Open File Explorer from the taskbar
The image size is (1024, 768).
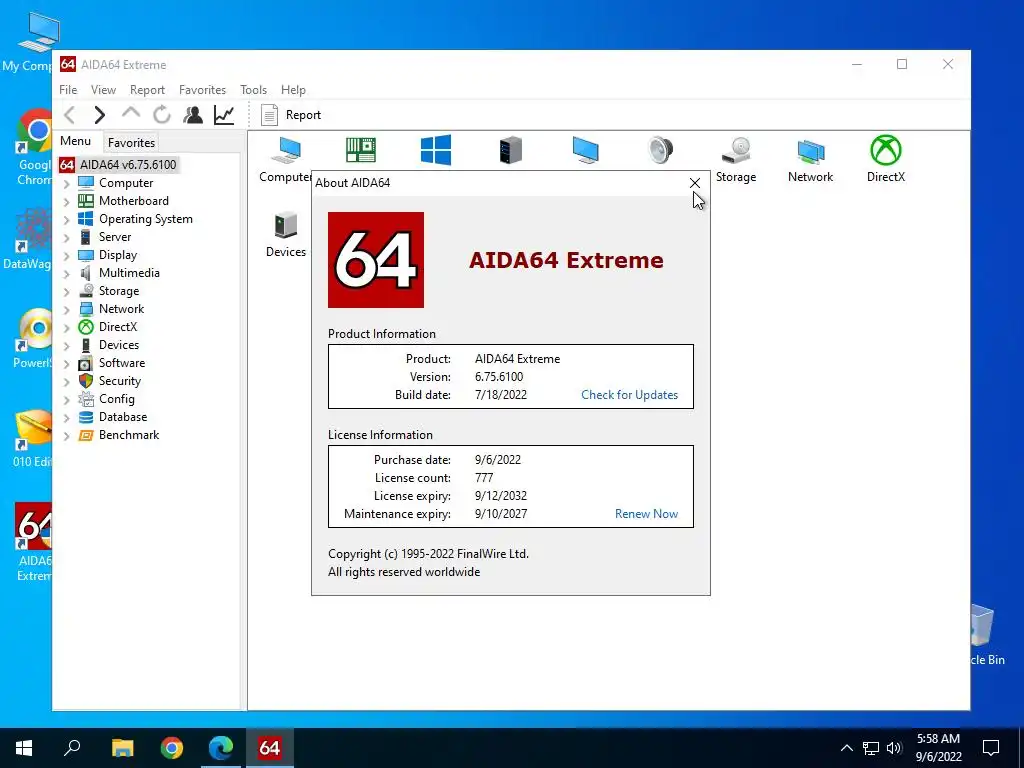tap(122, 748)
